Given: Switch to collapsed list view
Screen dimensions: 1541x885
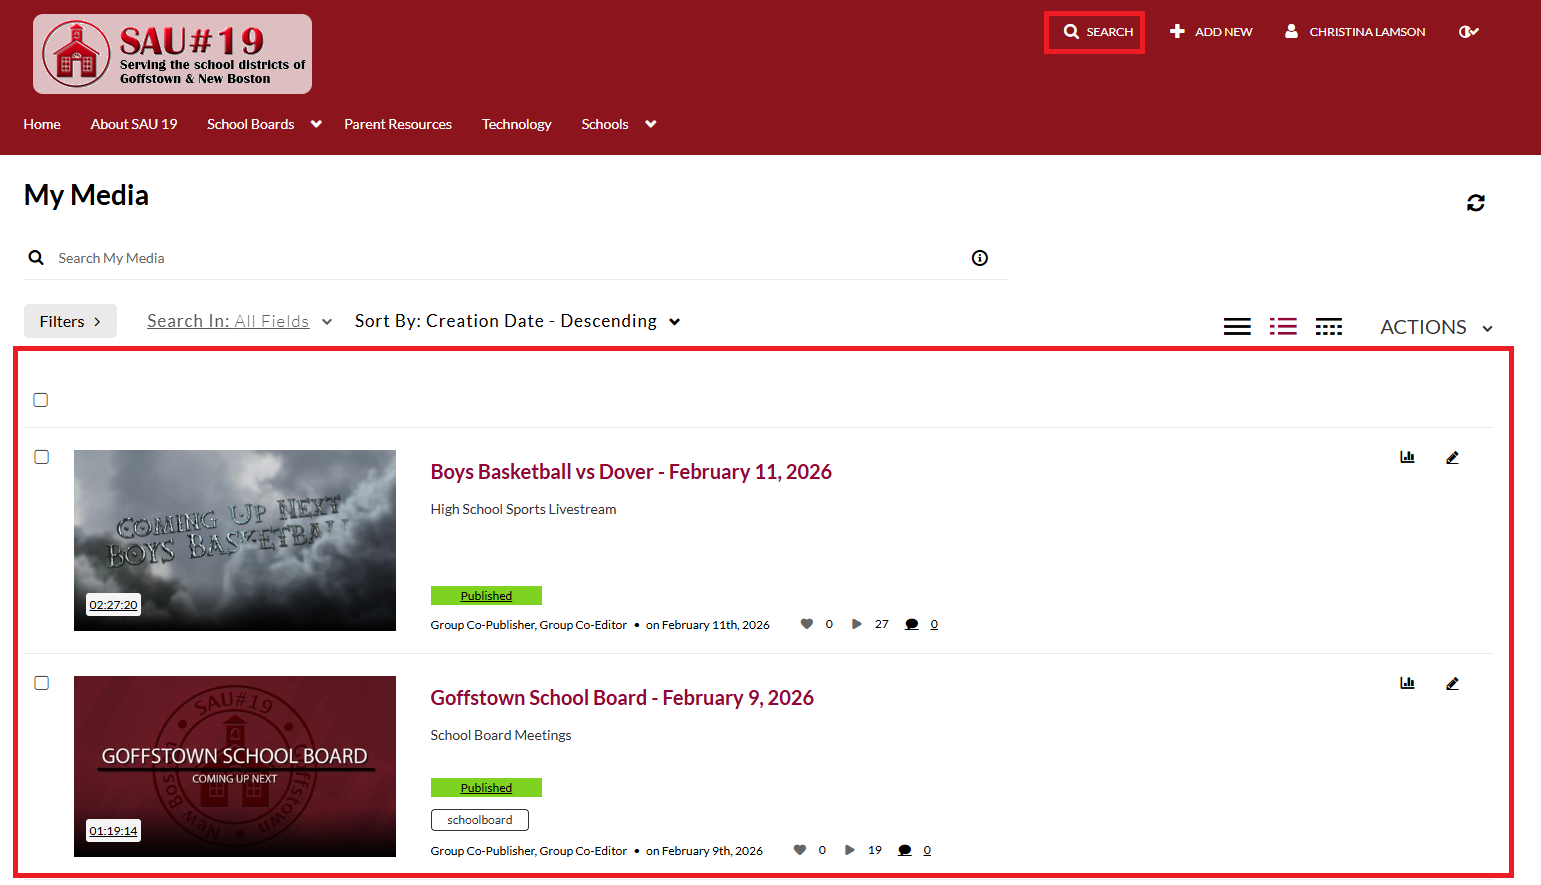Looking at the screenshot, I should pyautogui.click(x=1237, y=327).
